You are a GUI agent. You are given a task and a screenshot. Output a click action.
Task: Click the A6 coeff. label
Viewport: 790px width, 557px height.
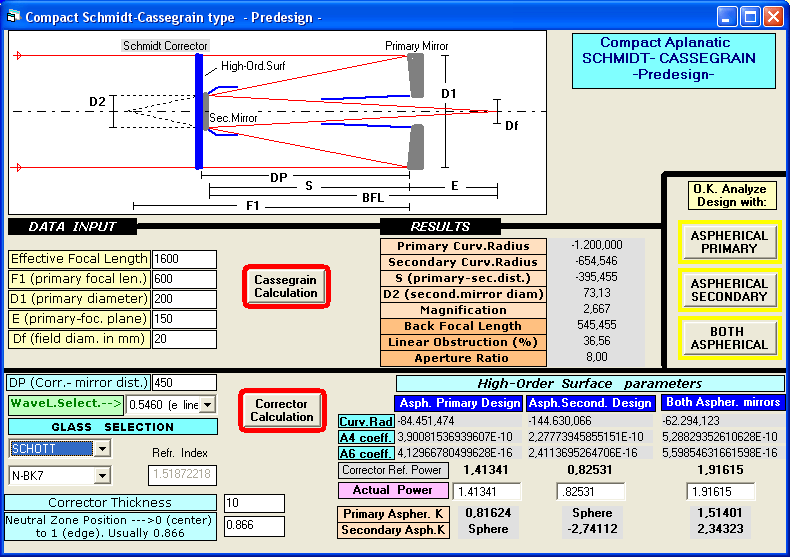(366, 453)
